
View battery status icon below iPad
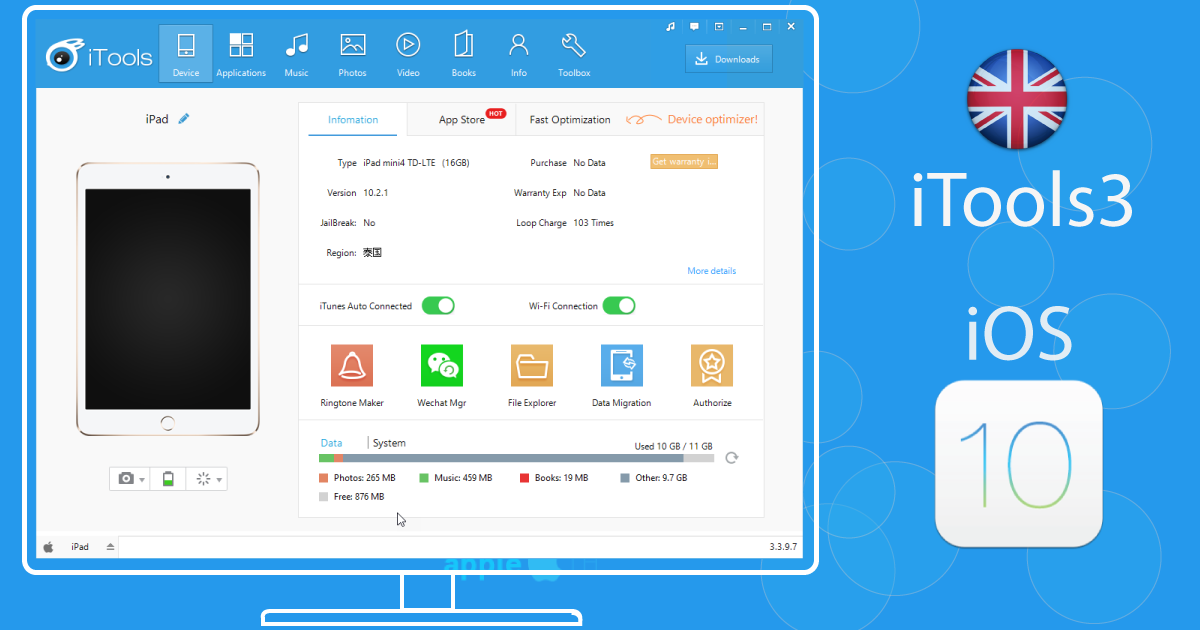[x=168, y=479]
